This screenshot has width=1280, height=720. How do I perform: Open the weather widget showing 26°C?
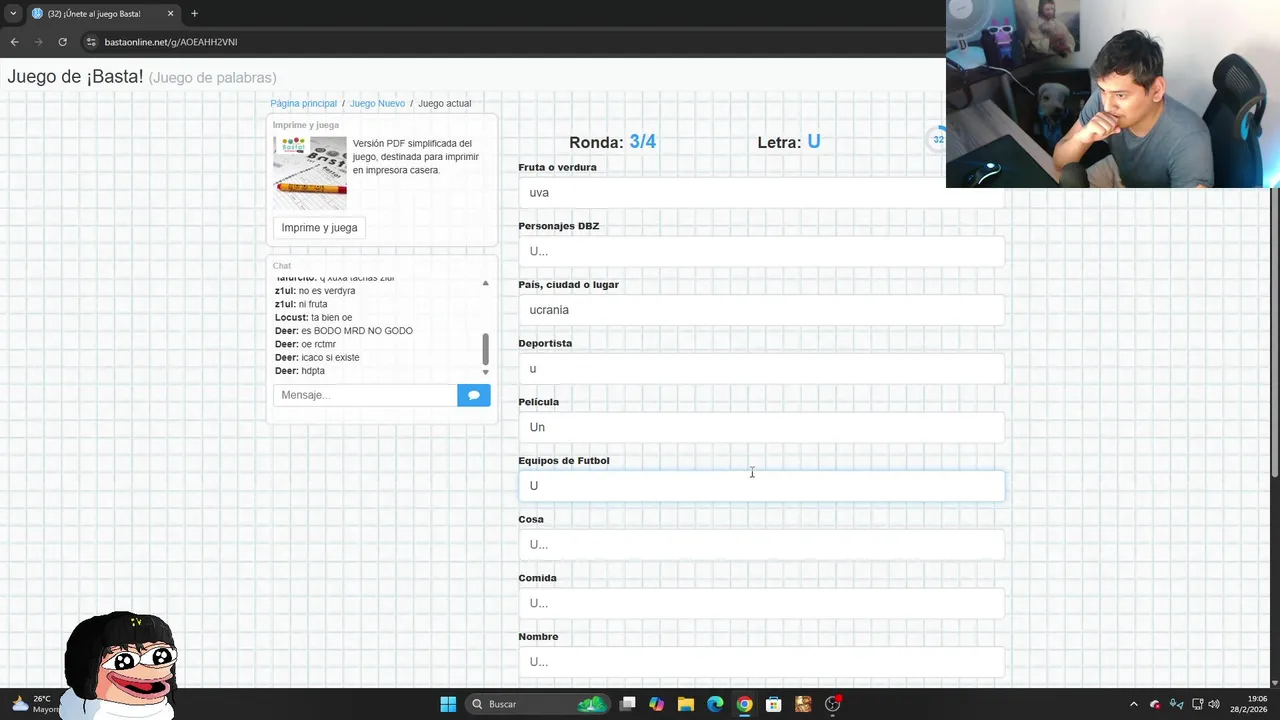point(34,704)
